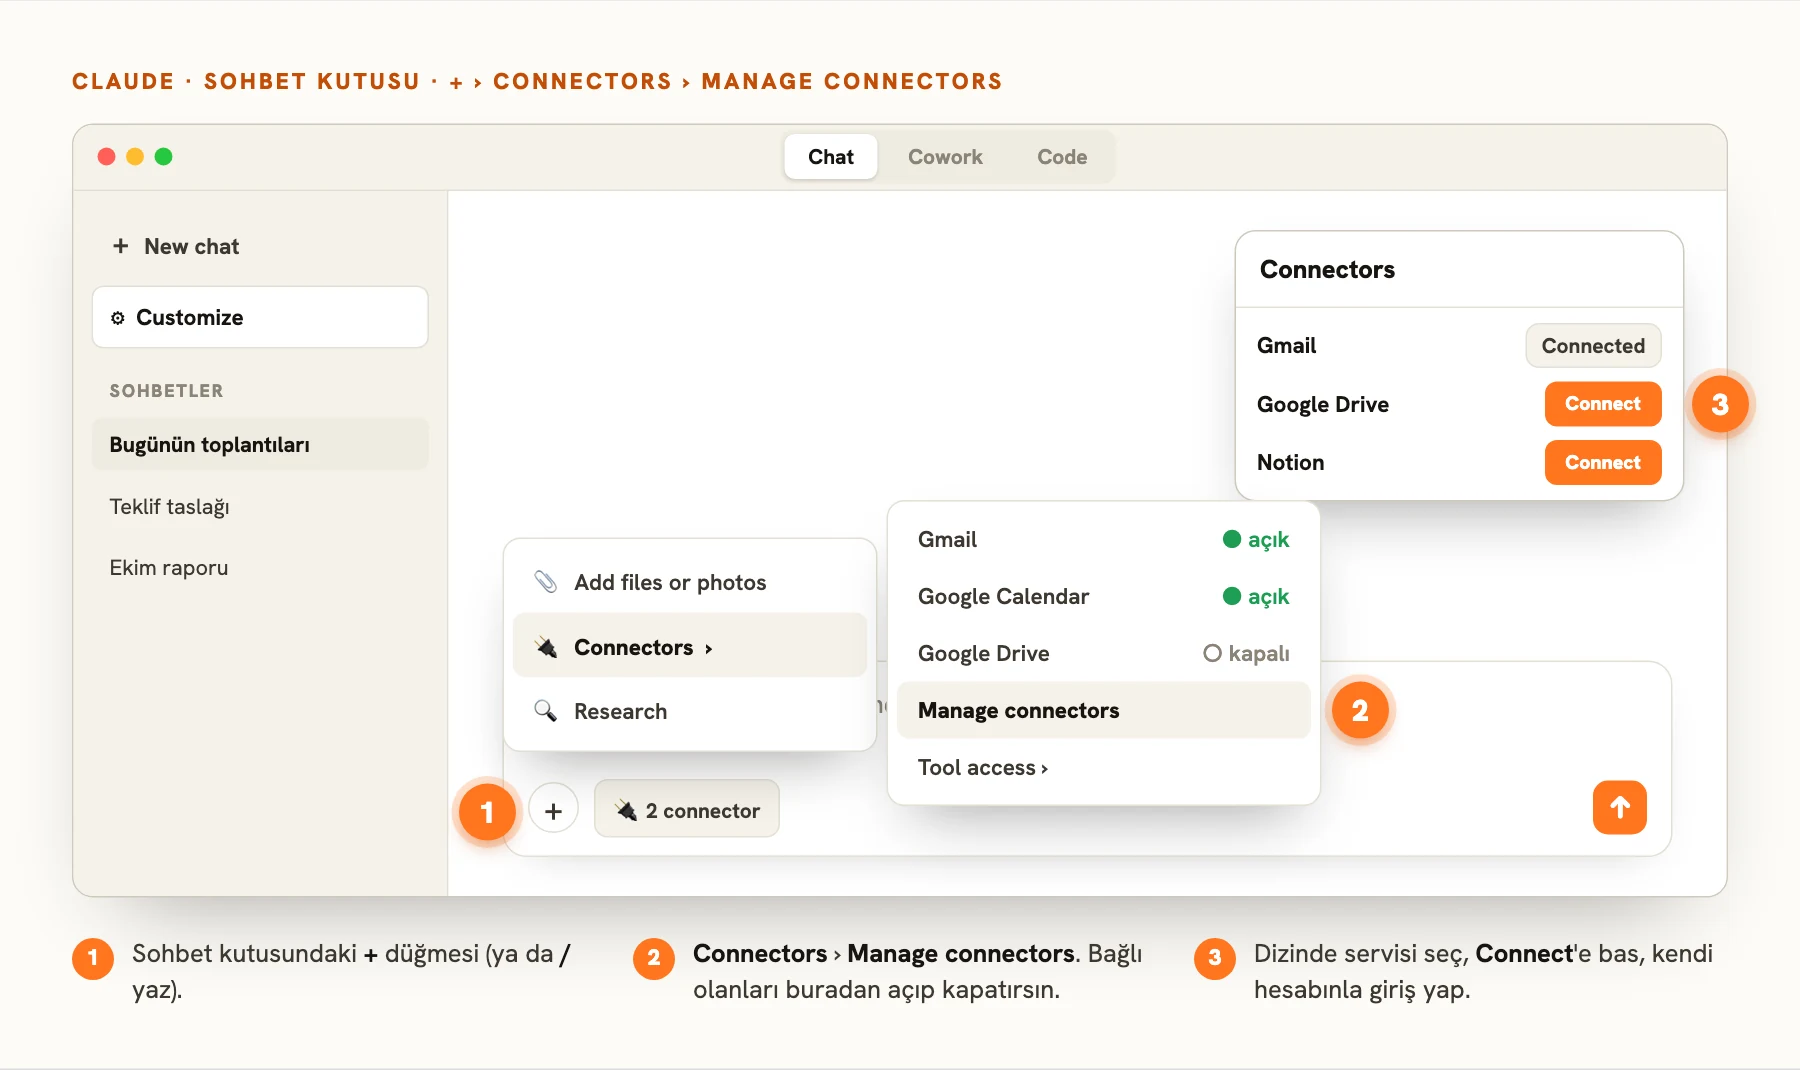
Task: Switch to the Cowork tab
Action: pyautogui.click(x=945, y=157)
